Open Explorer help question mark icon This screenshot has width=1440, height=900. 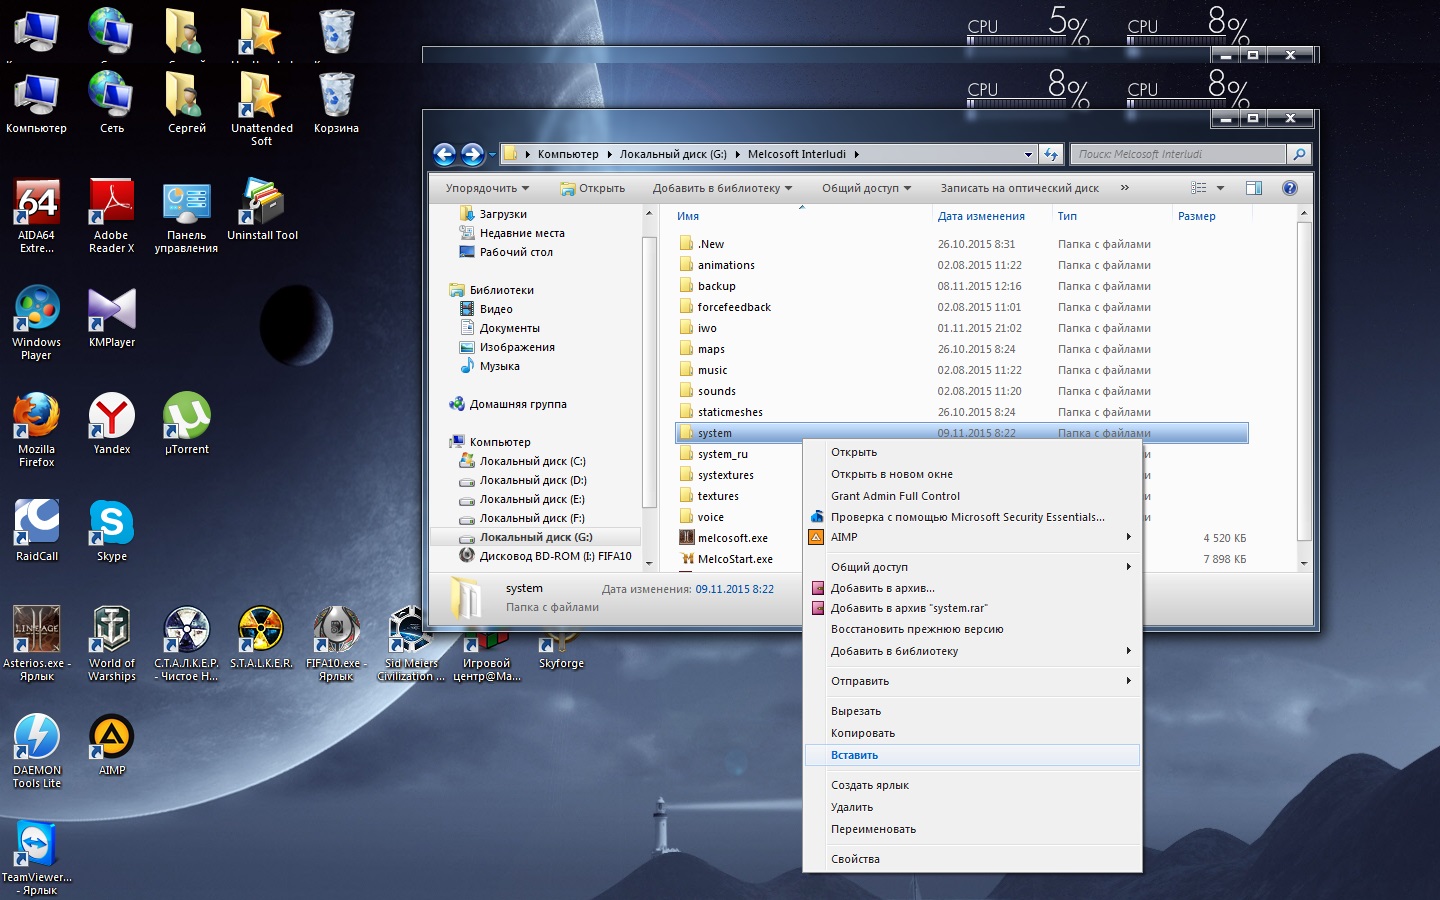click(x=1289, y=188)
